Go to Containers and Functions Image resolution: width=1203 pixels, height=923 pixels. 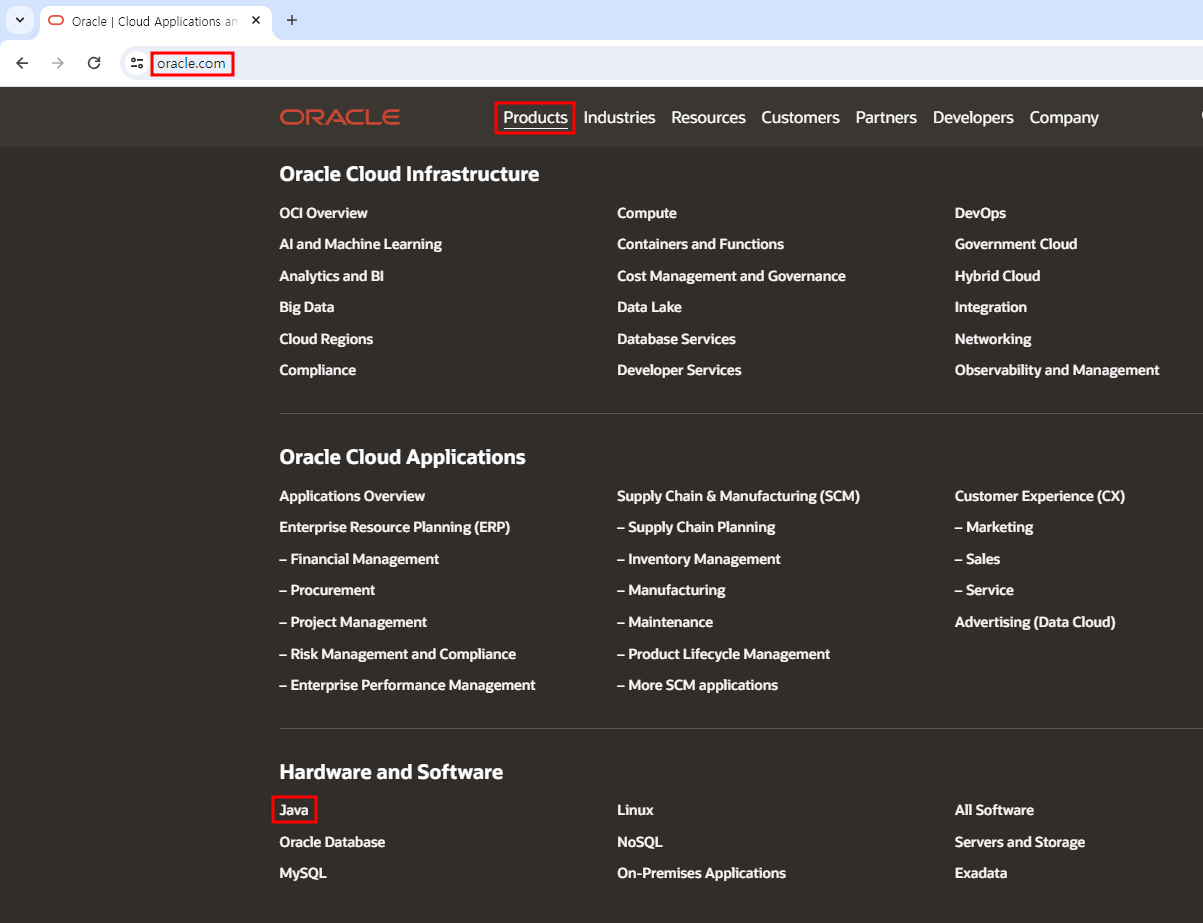(x=700, y=244)
